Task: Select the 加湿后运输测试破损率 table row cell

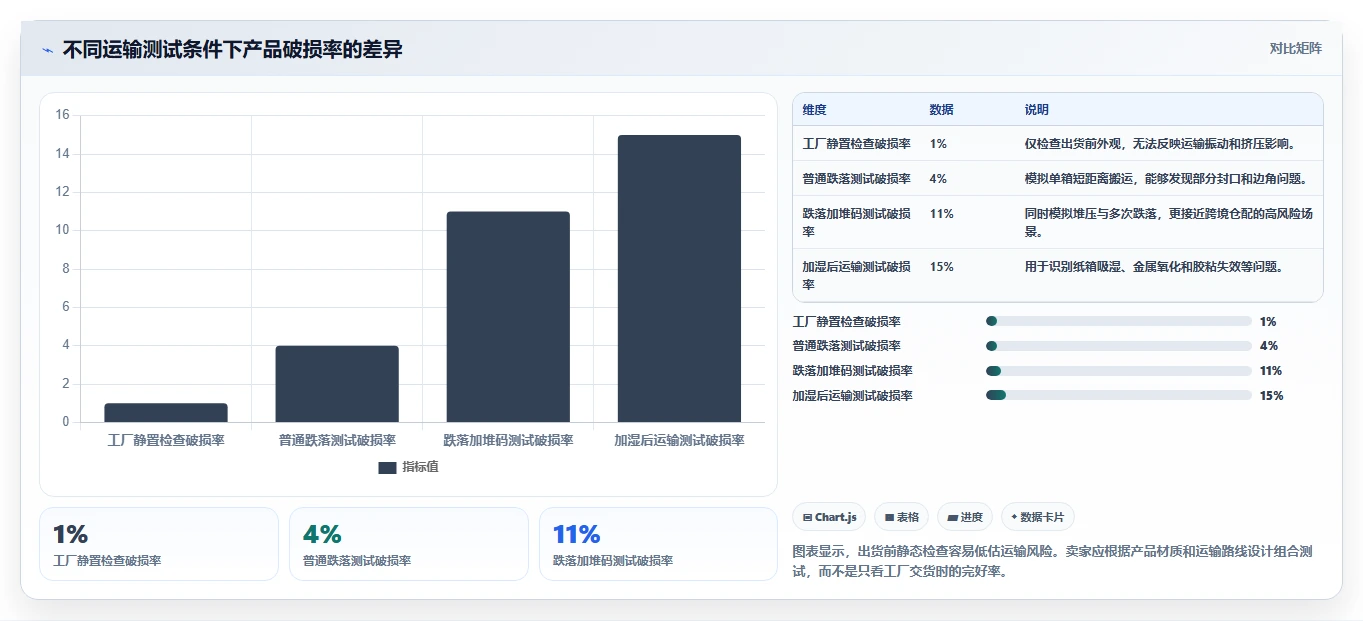Action: click(x=856, y=275)
